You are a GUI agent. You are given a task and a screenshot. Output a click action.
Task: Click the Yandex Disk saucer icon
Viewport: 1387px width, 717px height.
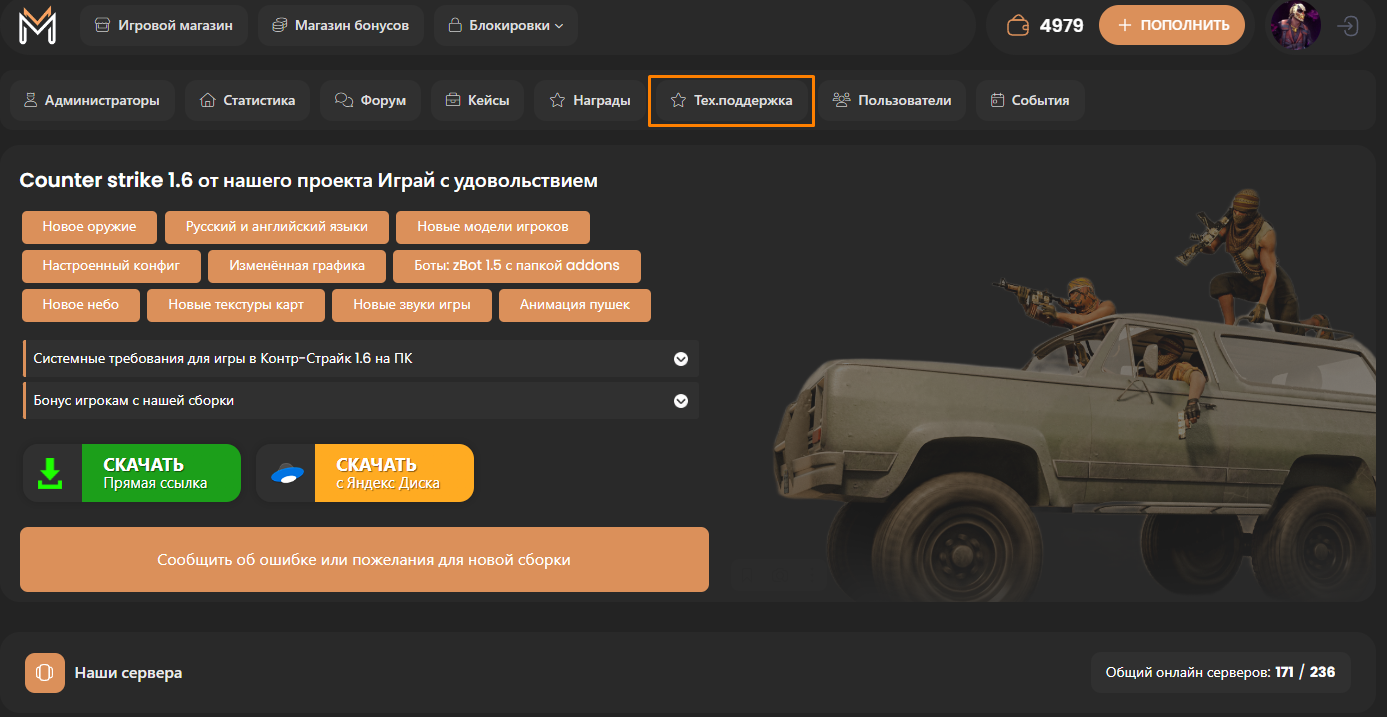287,473
